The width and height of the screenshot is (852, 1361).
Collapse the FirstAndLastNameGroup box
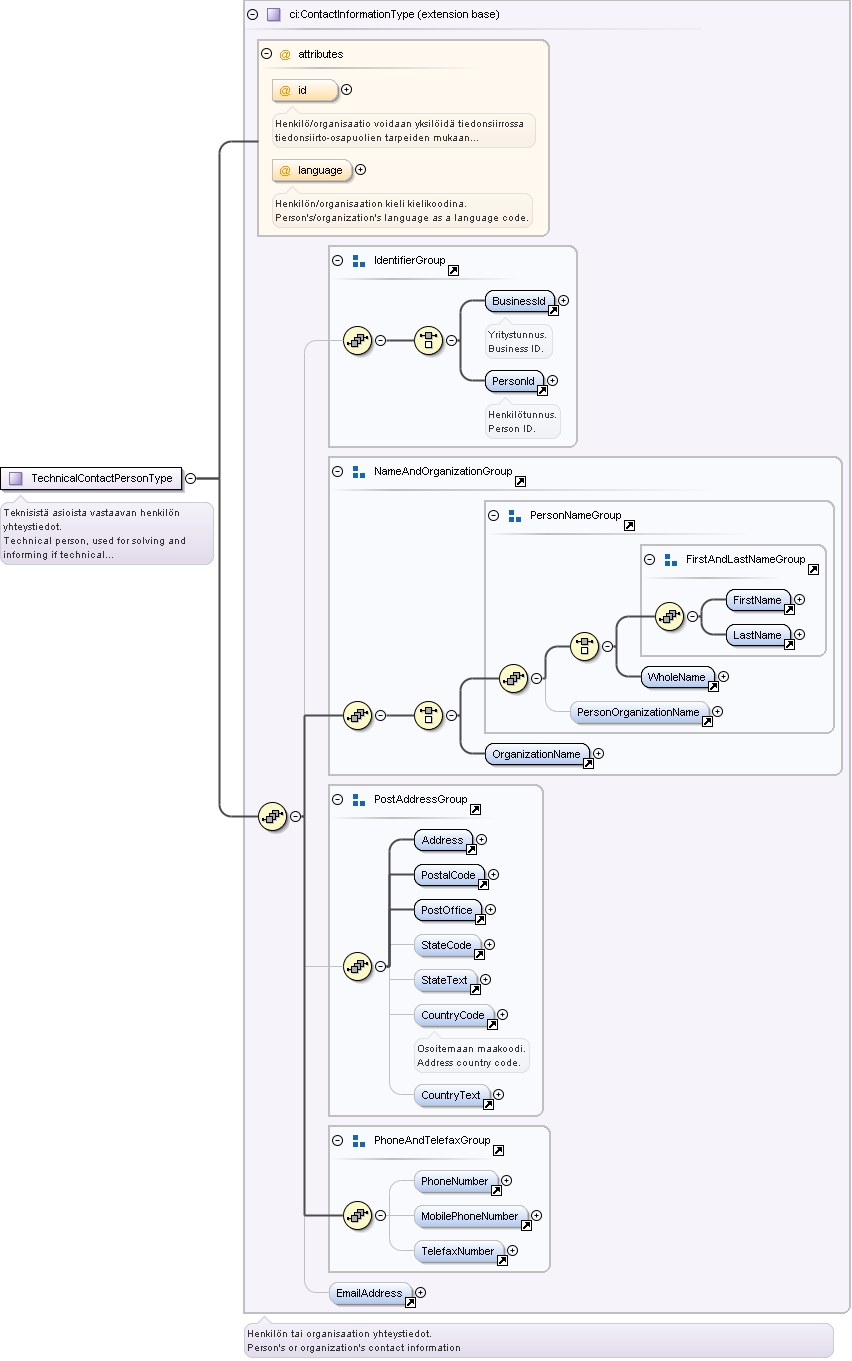click(650, 559)
